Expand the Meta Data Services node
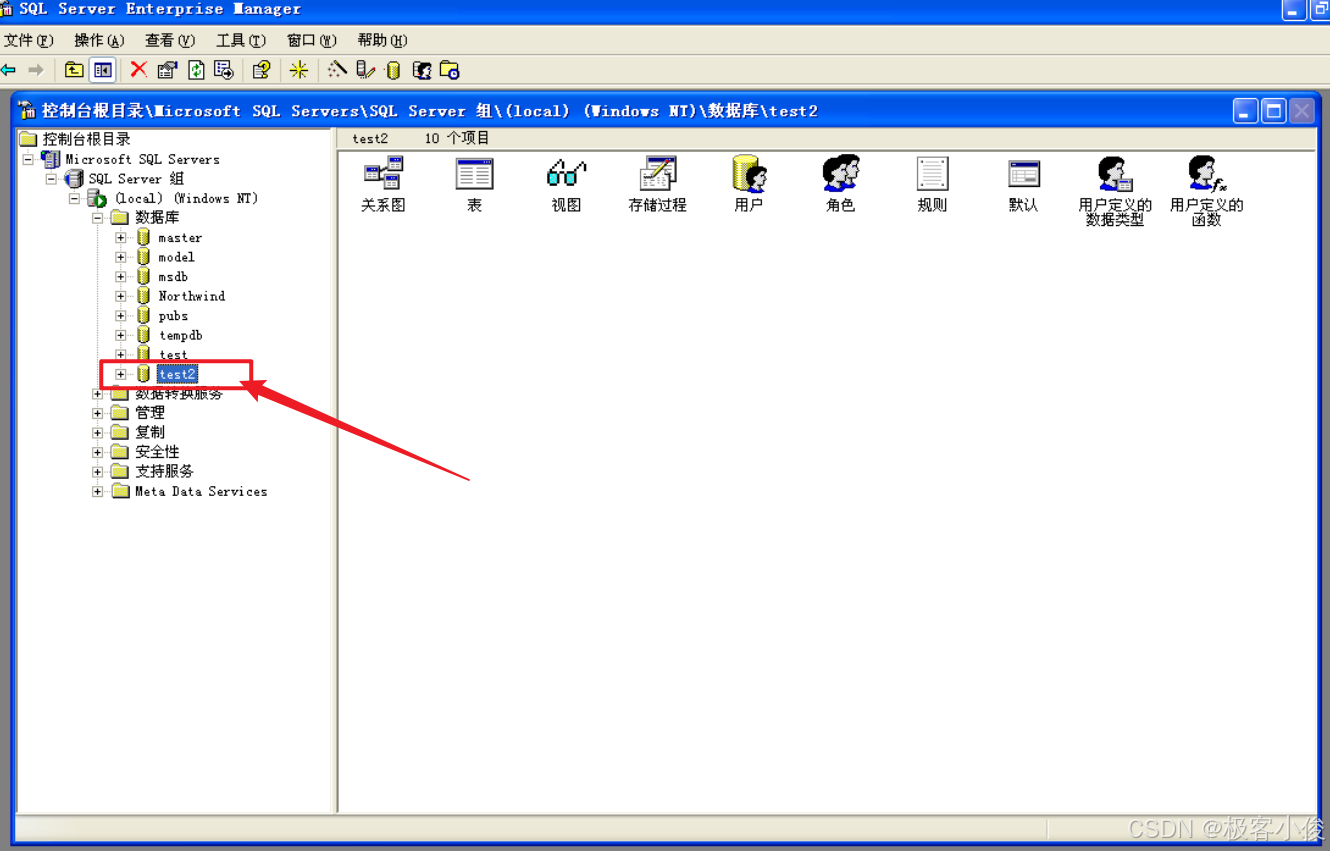Screen dimensions: 1330x851 [x=97, y=491]
